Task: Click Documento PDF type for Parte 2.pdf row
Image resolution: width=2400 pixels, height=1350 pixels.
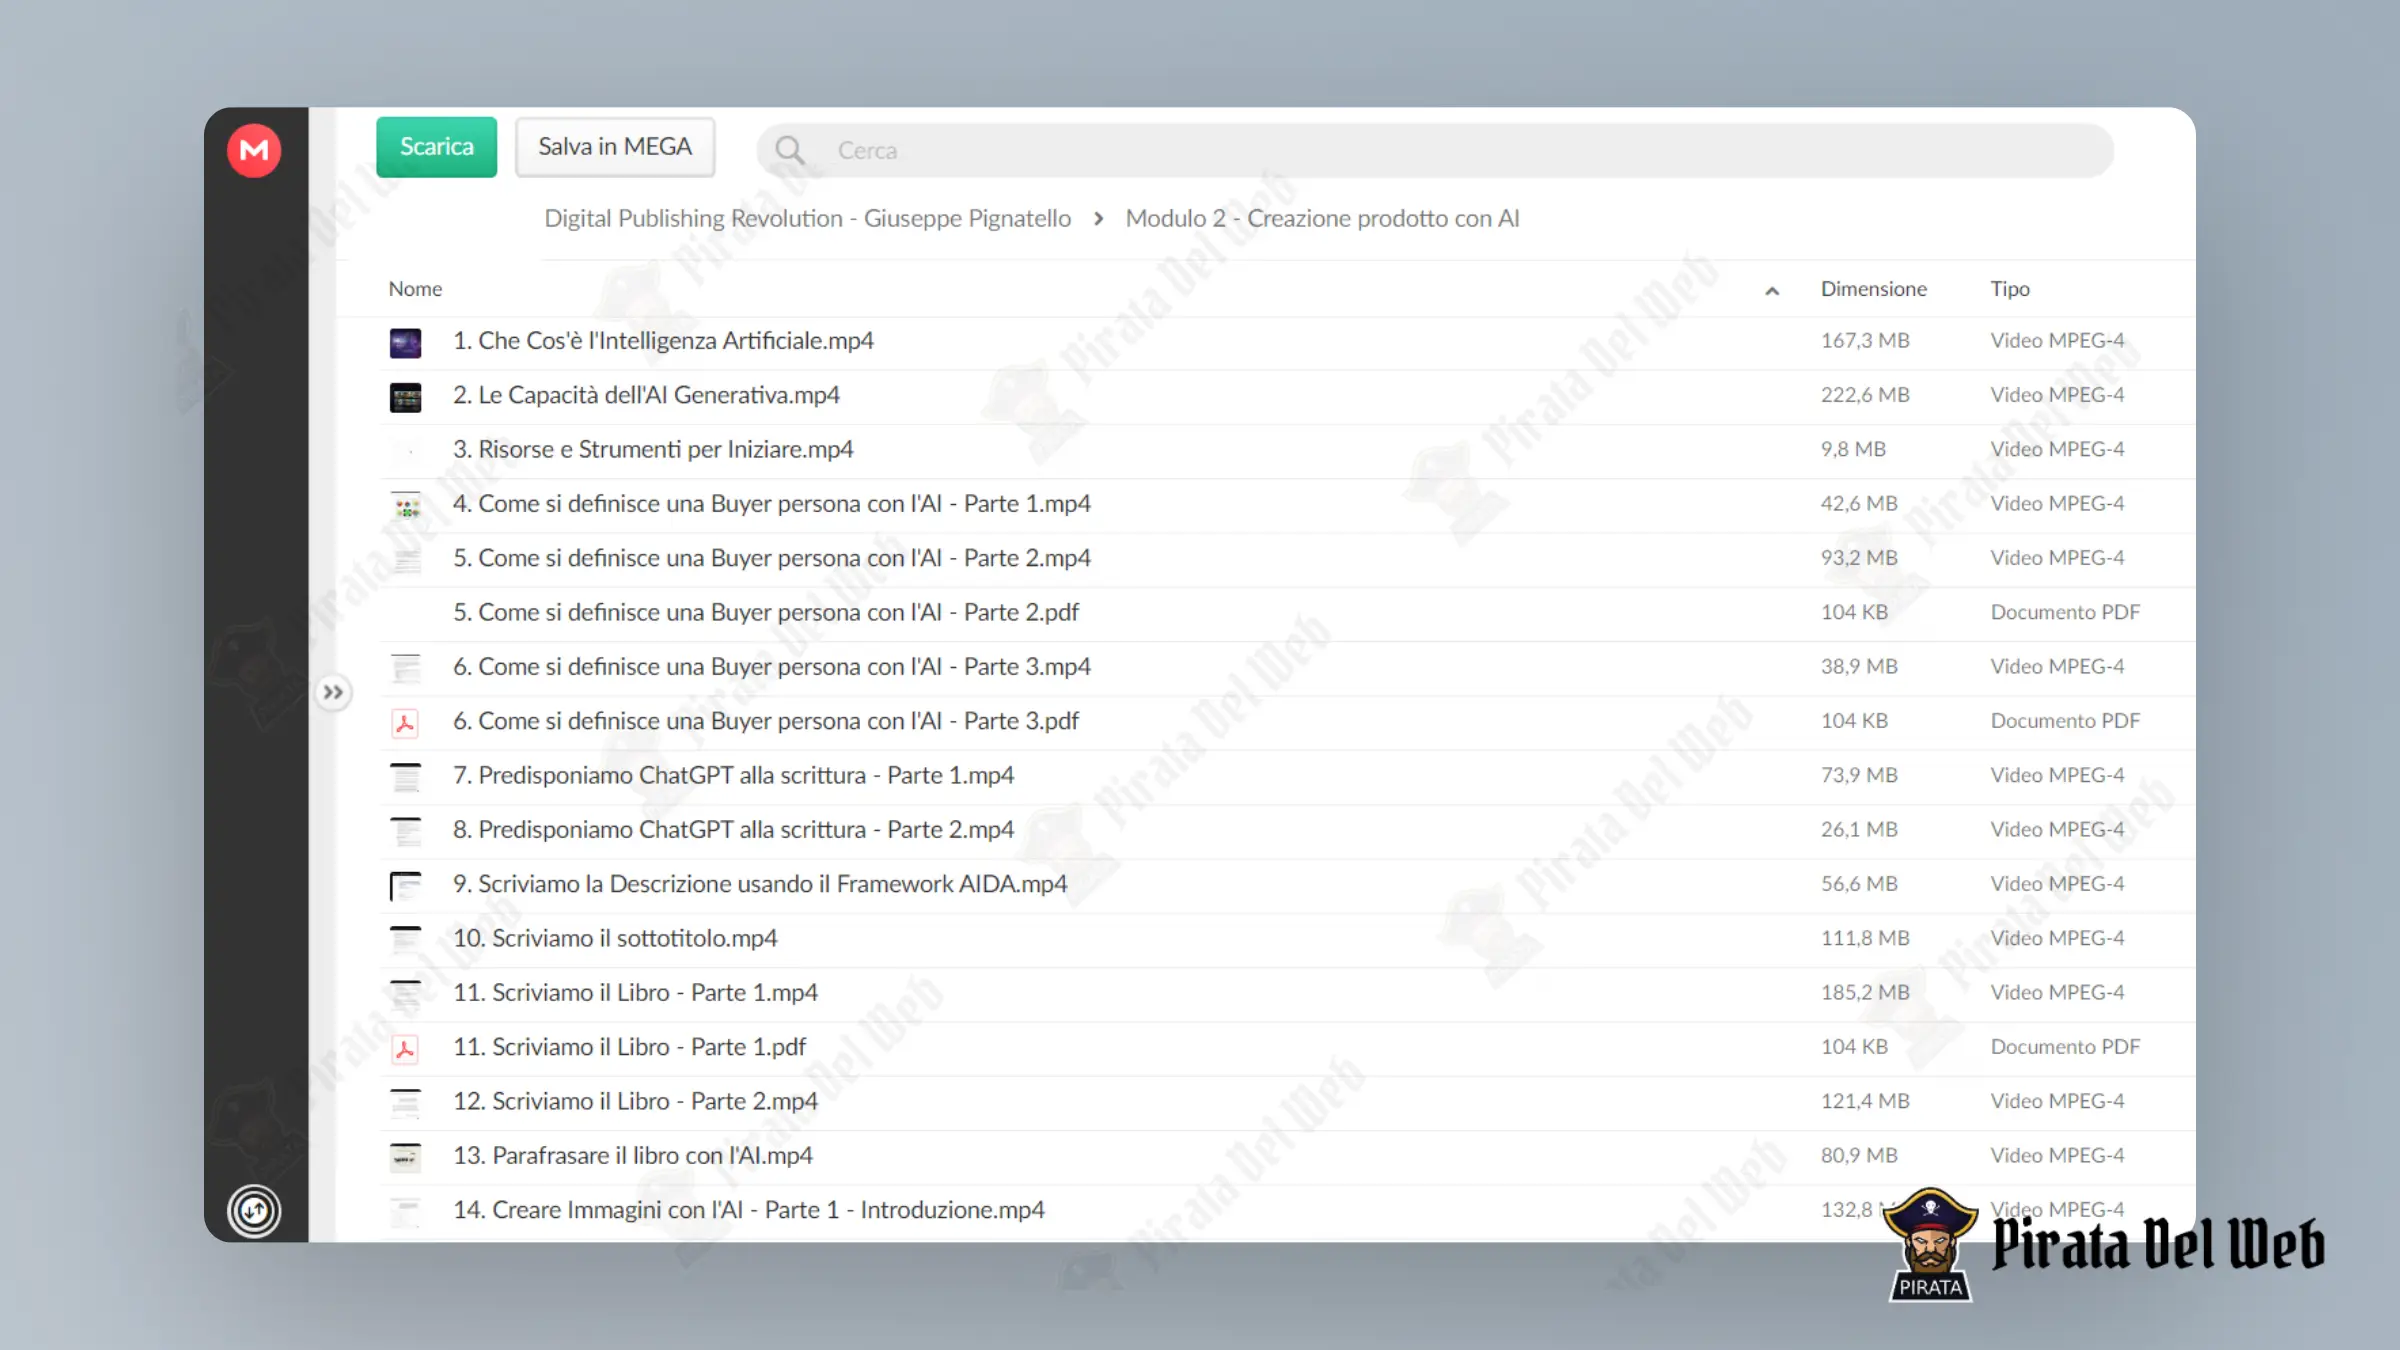Action: 2065,612
